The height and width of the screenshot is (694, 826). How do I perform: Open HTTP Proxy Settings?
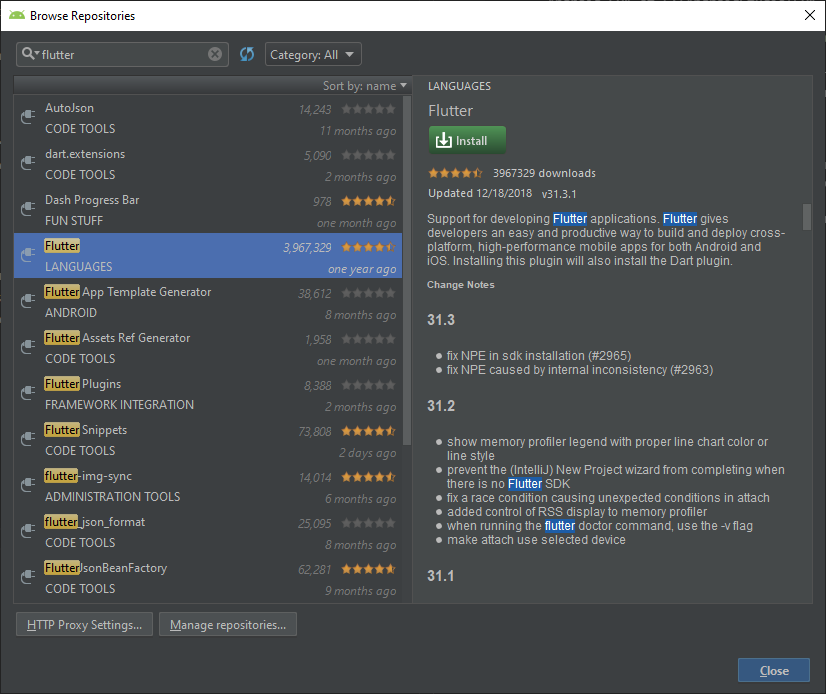84,624
